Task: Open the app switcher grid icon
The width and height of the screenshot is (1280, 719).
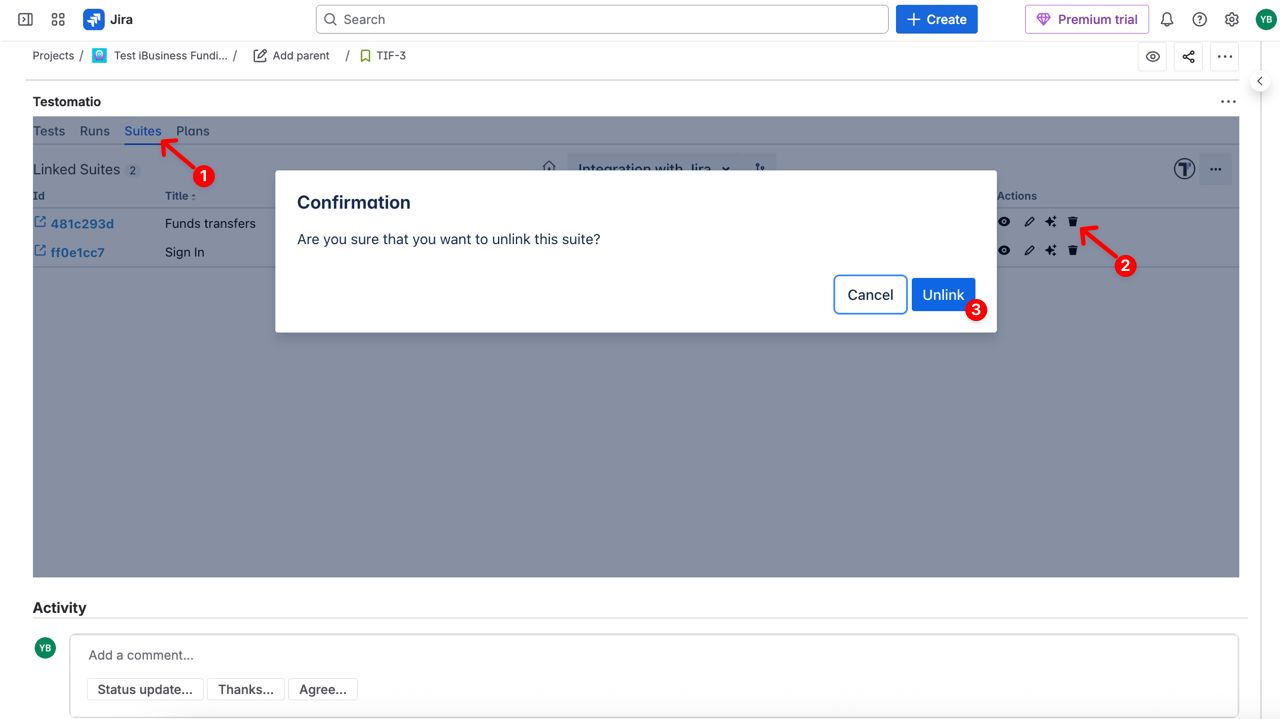Action: (57, 19)
